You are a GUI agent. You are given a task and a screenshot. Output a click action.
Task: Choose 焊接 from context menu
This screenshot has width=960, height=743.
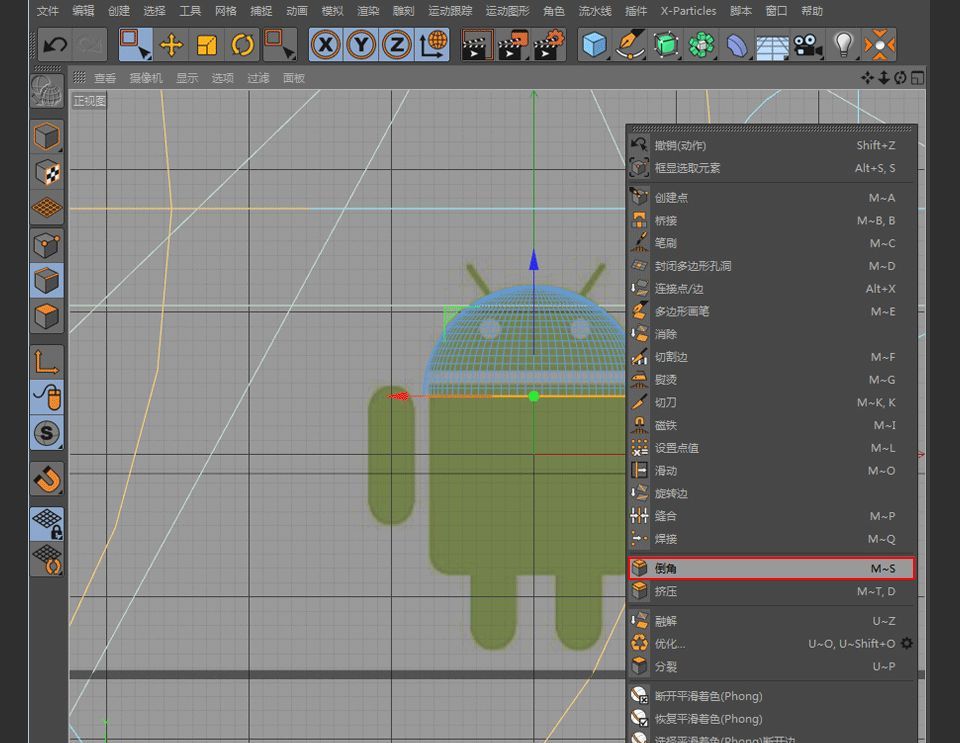pyautogui.click(x=771, y=539)
